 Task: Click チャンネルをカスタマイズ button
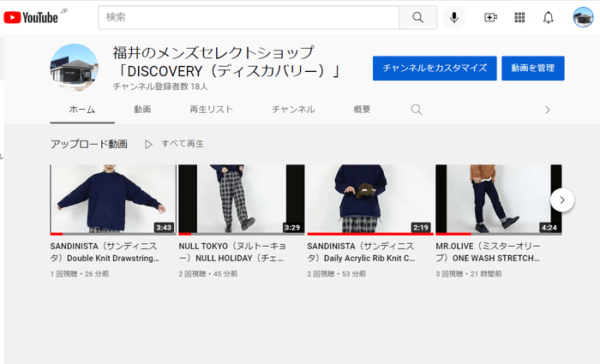(435, 68)
